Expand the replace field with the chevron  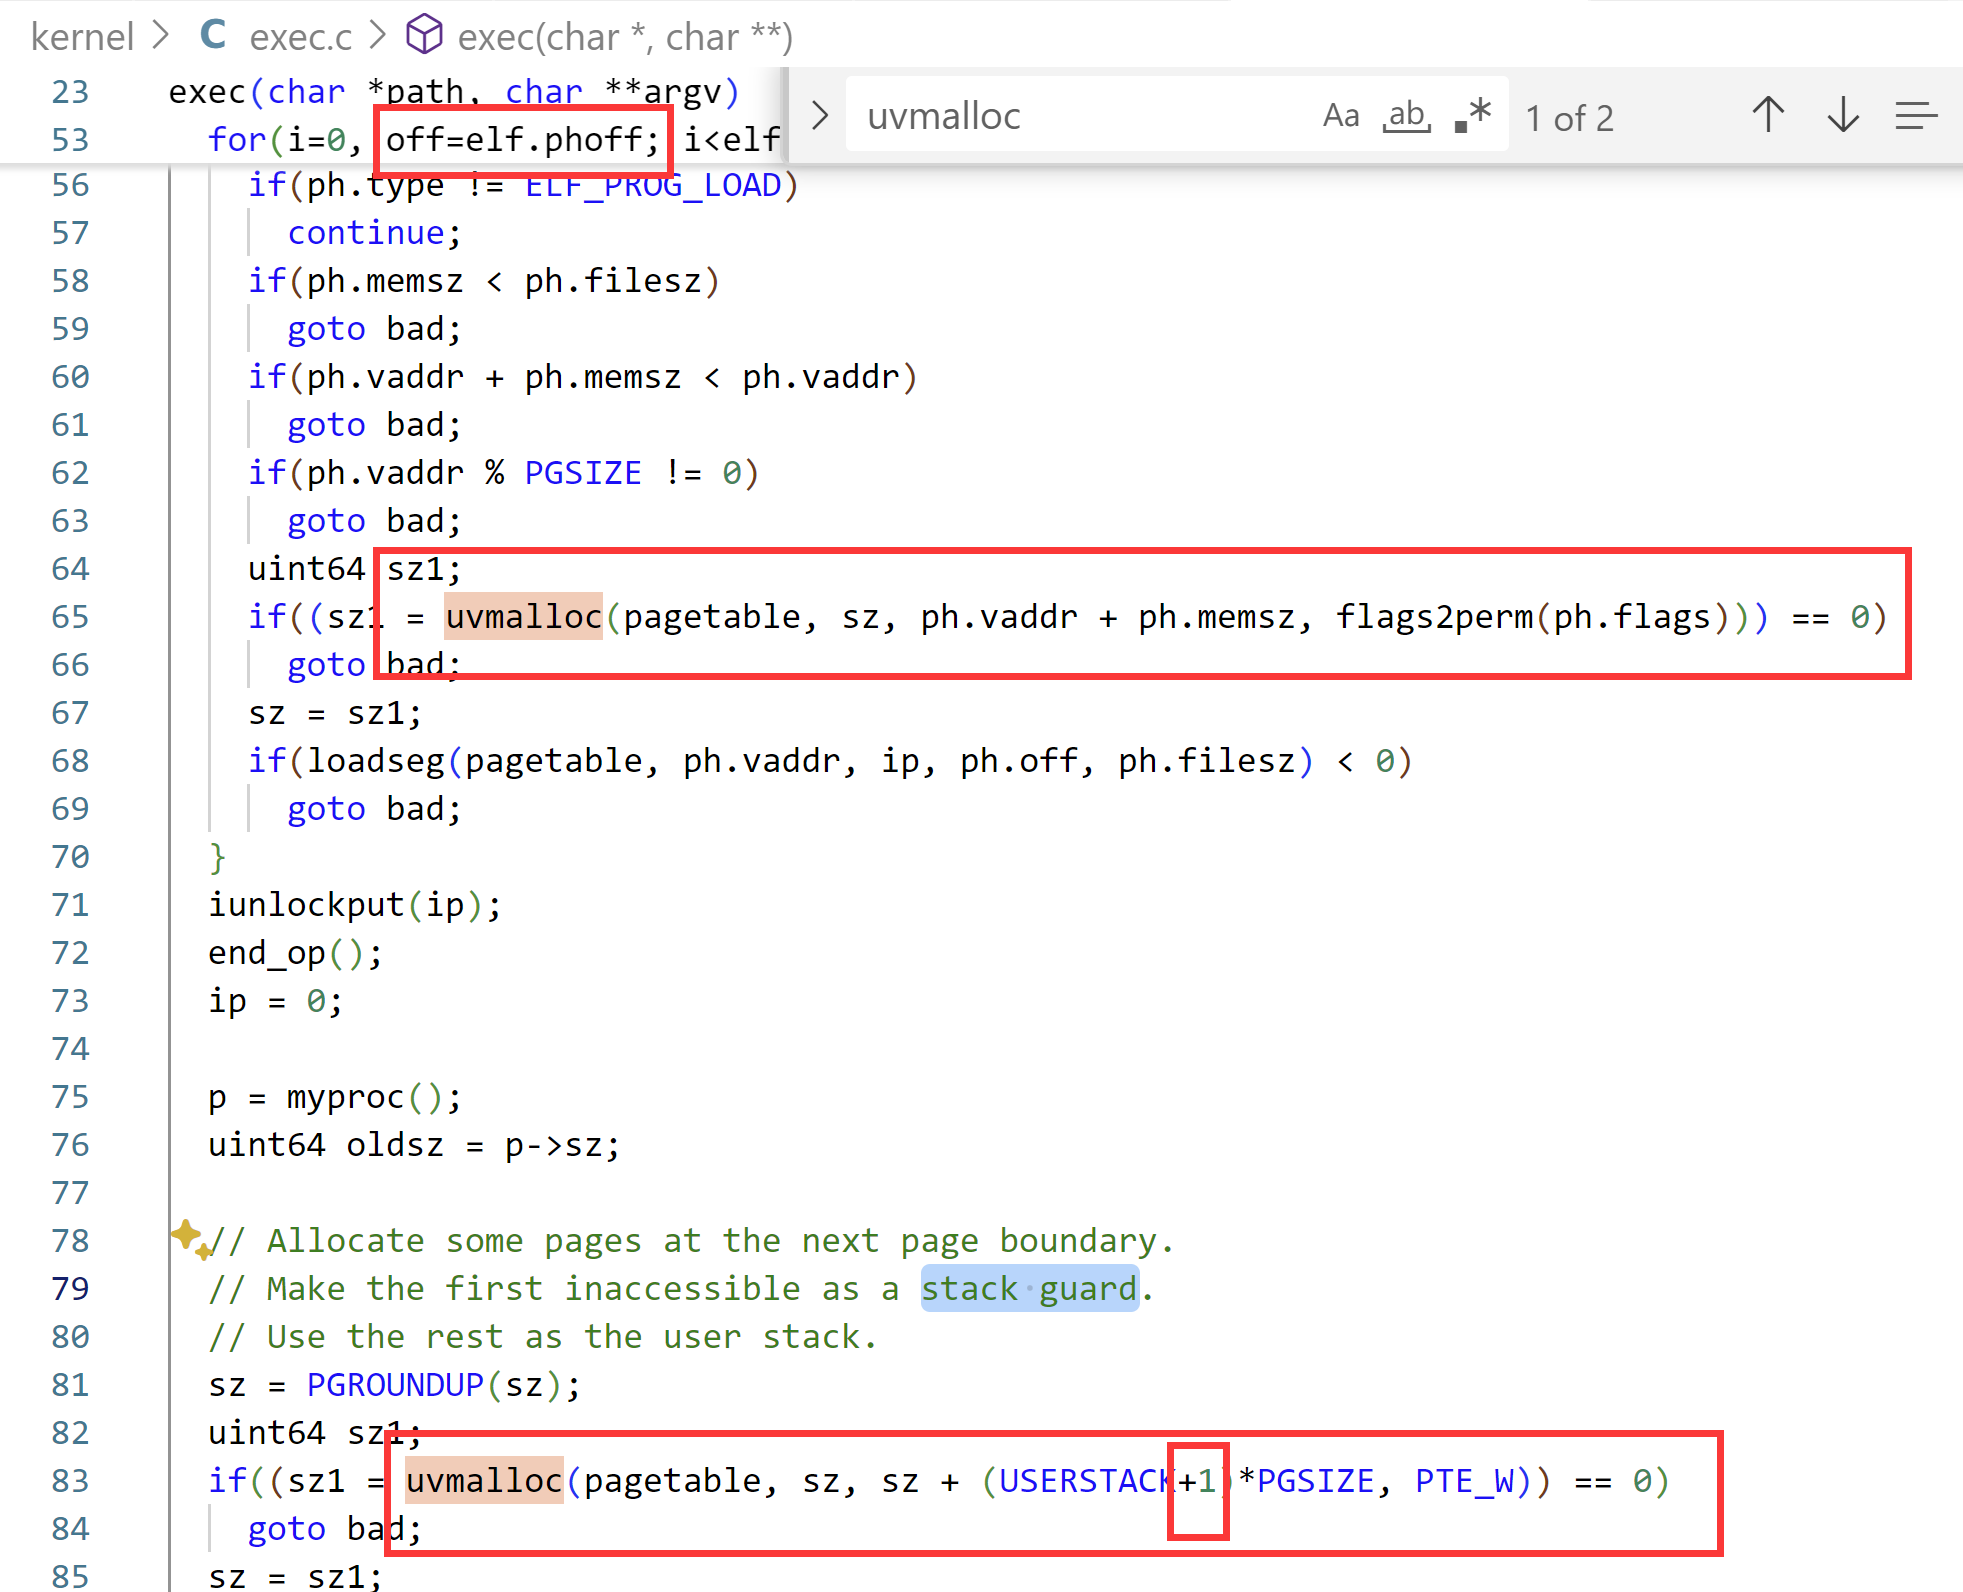tap(819, 115)
